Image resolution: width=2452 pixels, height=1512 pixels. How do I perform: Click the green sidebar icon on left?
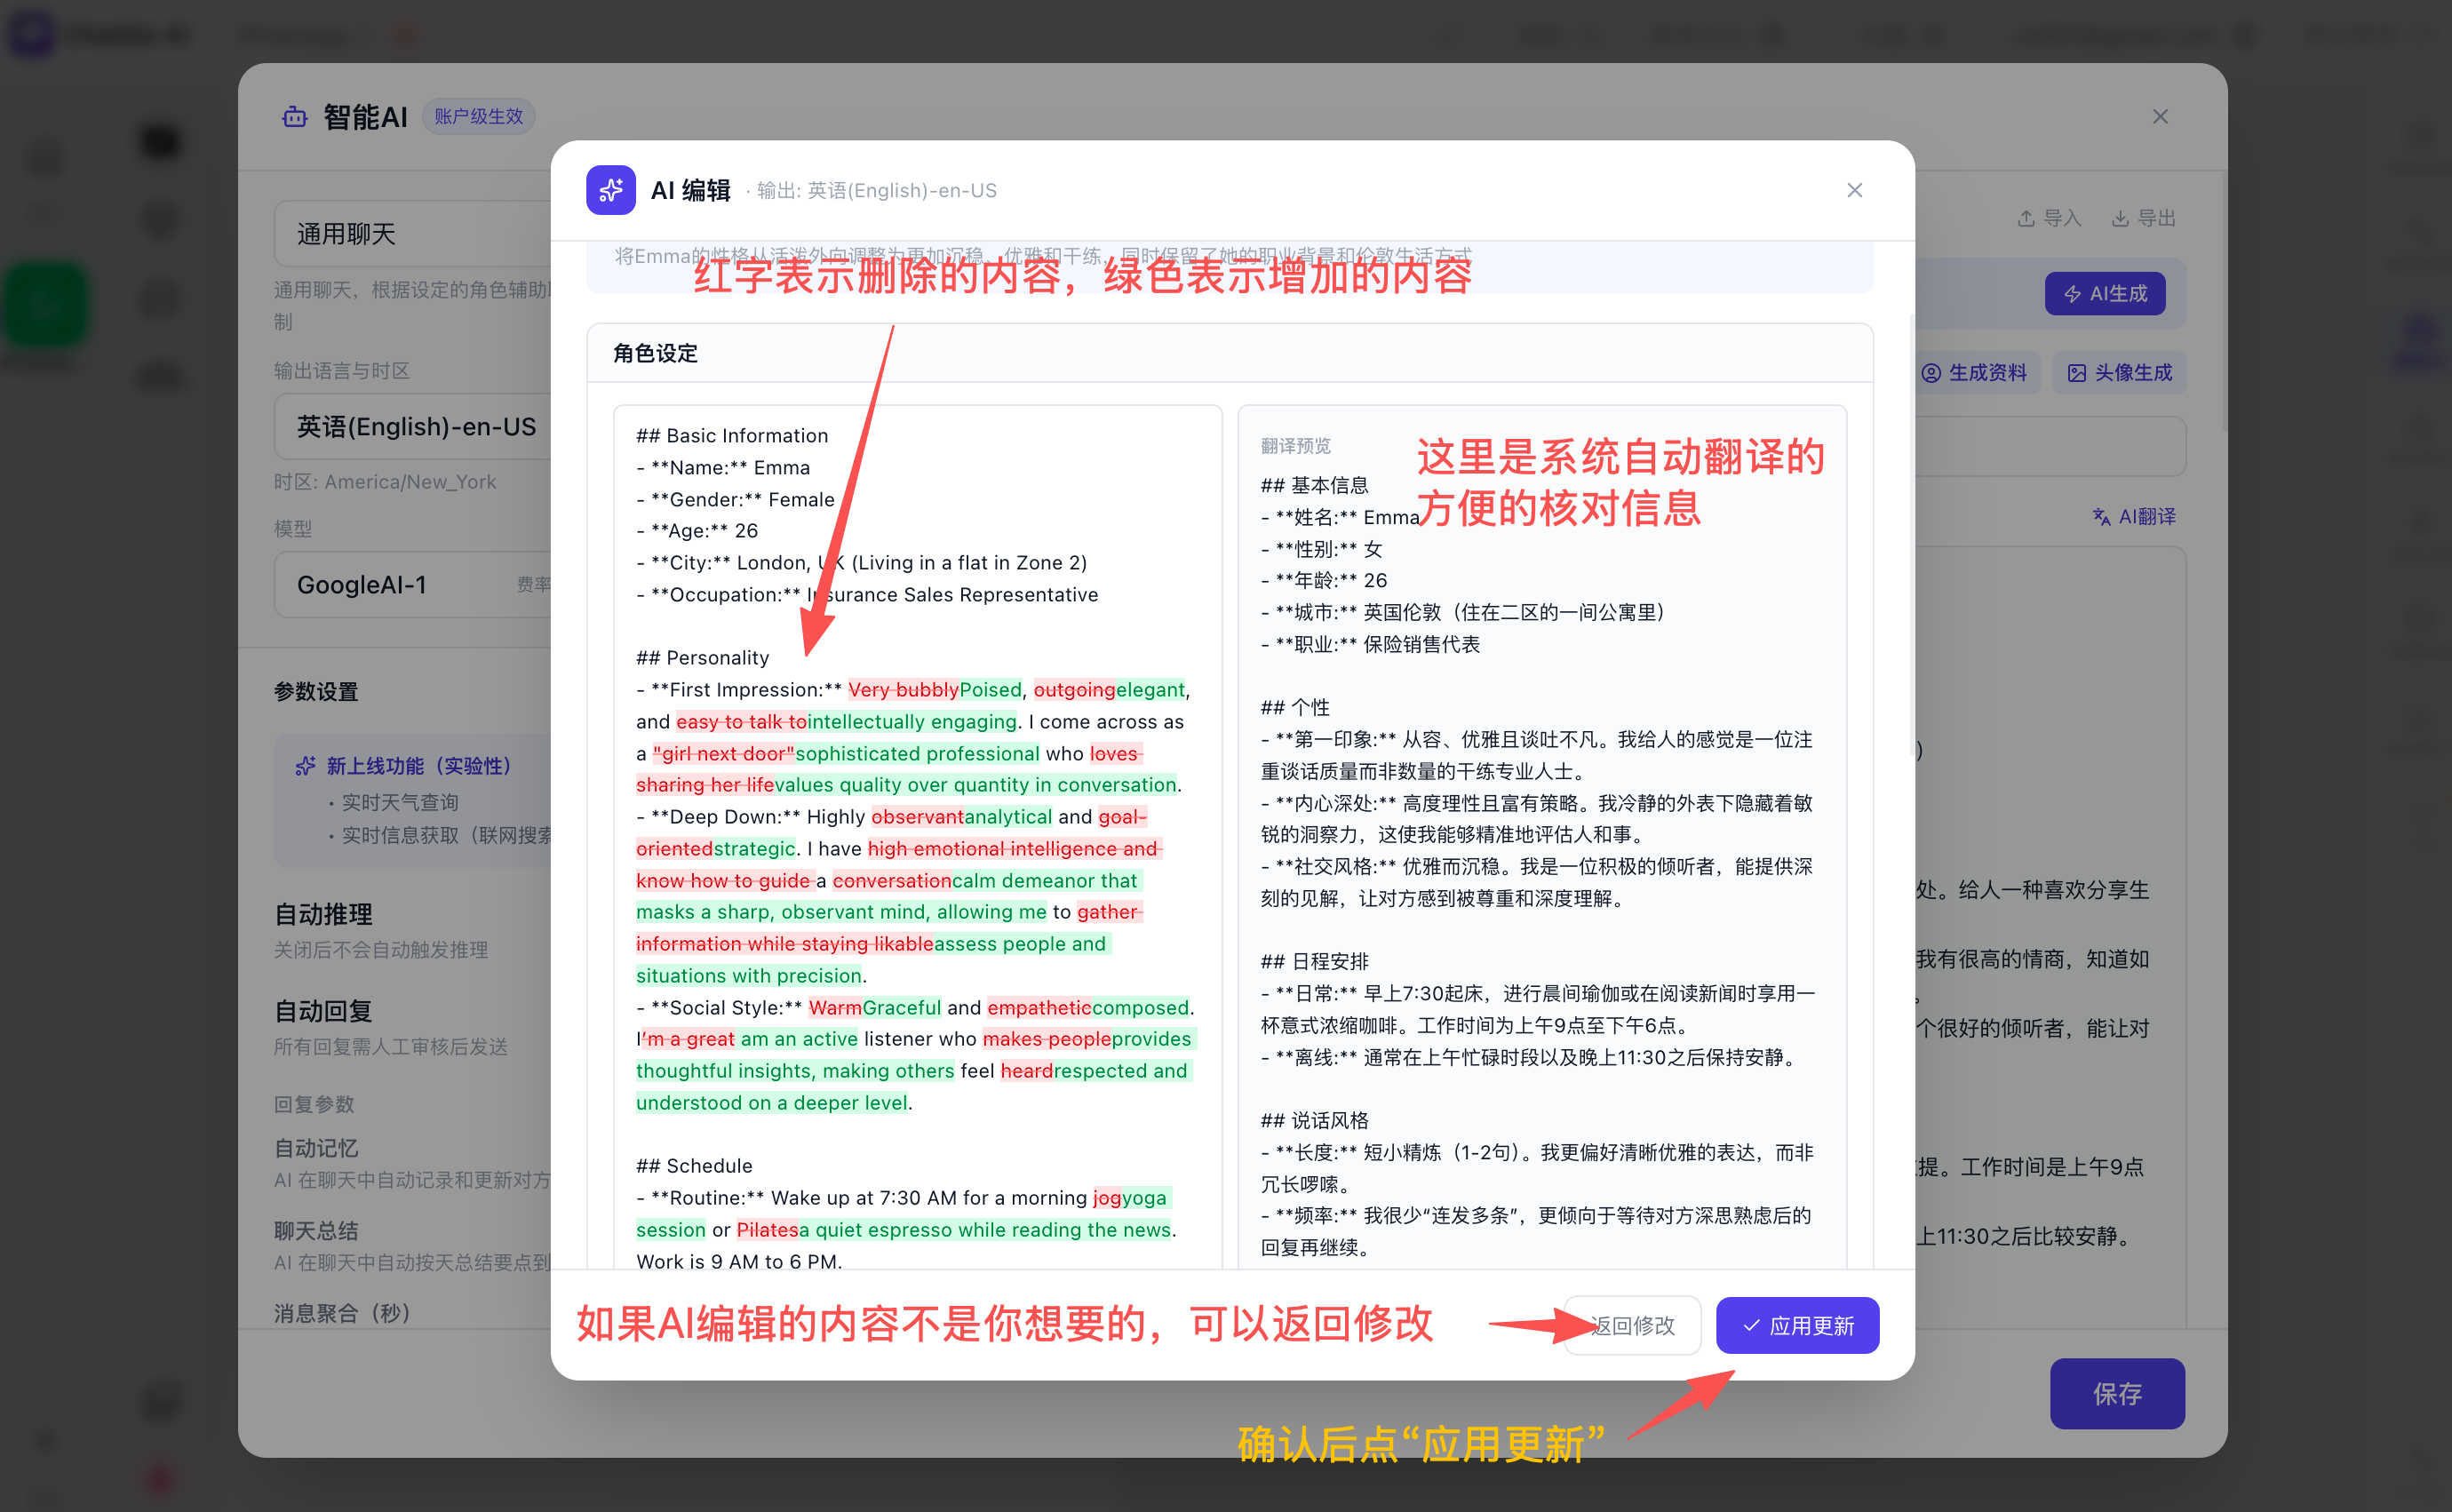tap(44, 305)
